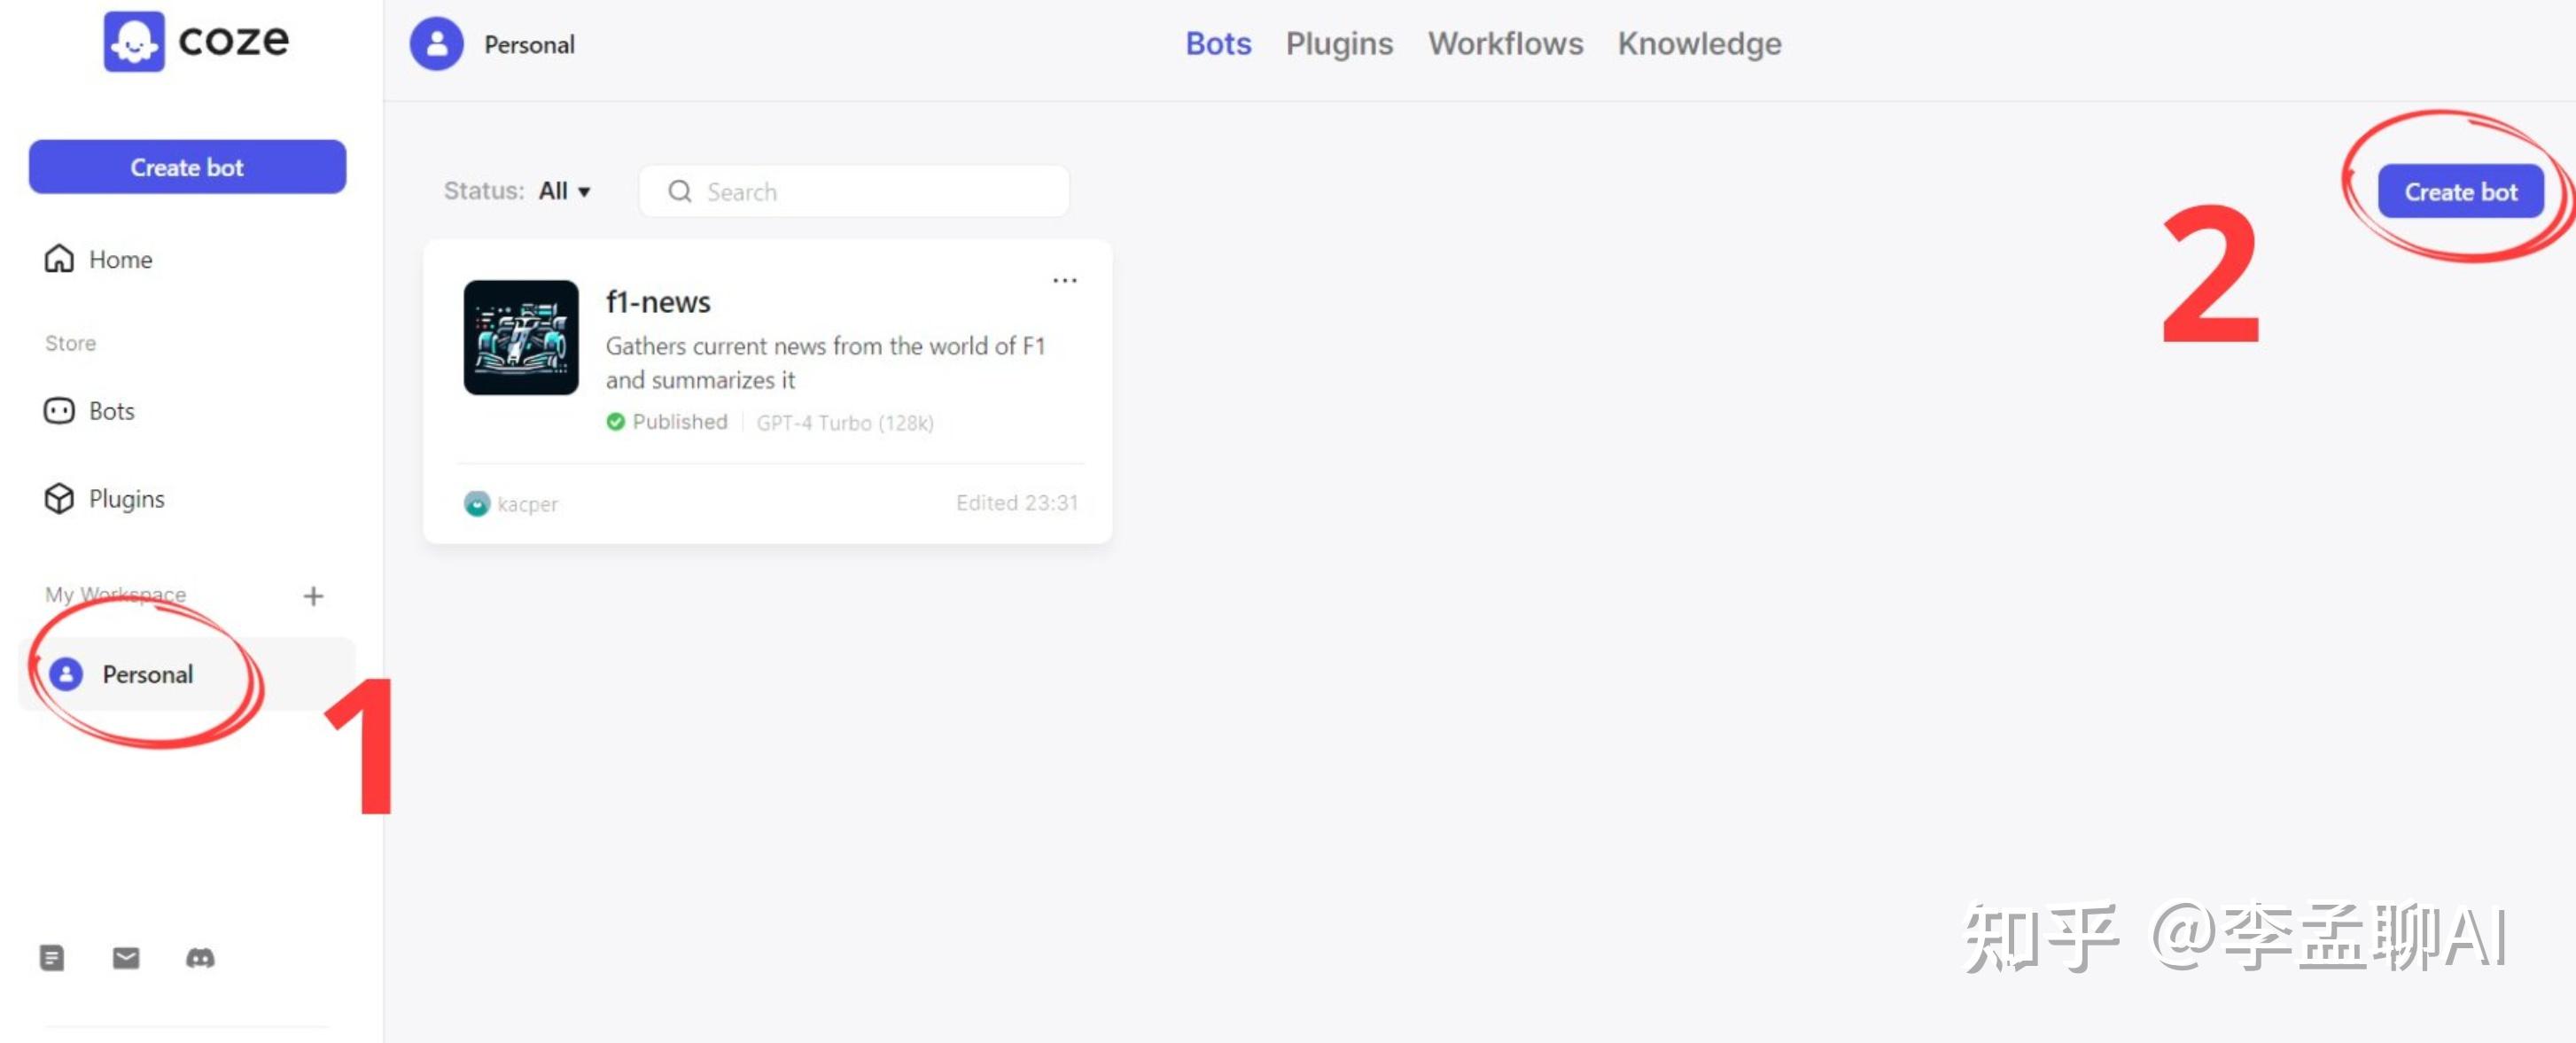Open the Knowledge tab

tap(1698, 44)
